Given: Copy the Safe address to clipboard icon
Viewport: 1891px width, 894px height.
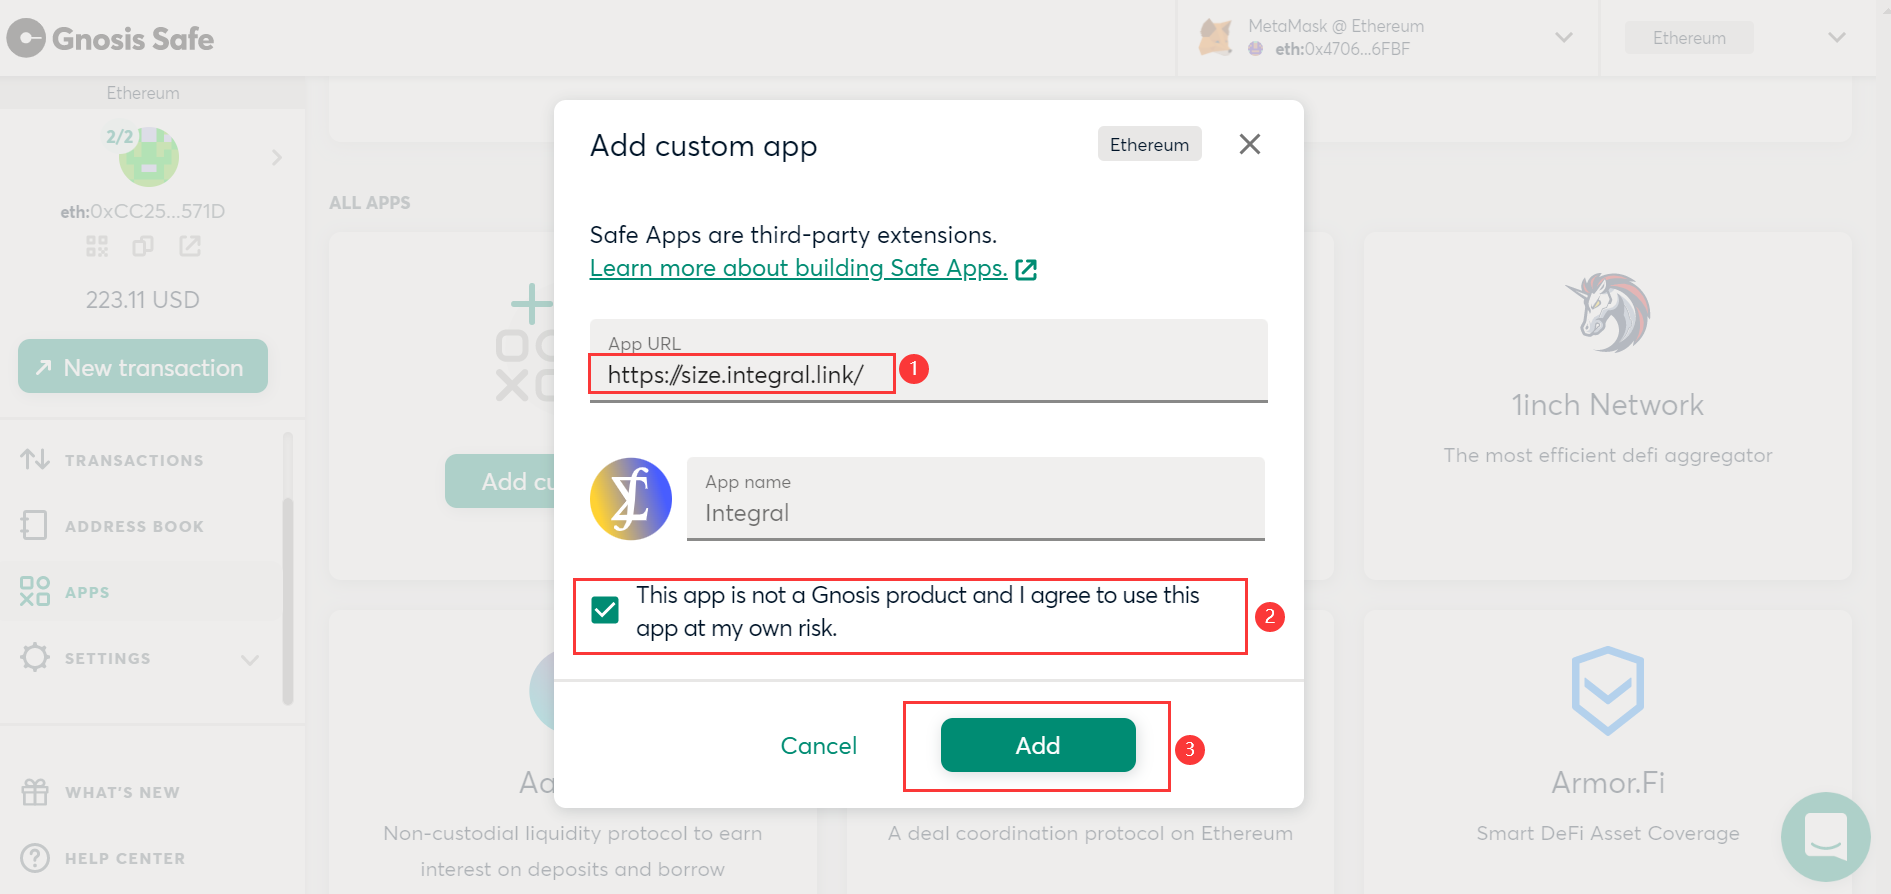Looking at the screenshot, I should [143, 246].
